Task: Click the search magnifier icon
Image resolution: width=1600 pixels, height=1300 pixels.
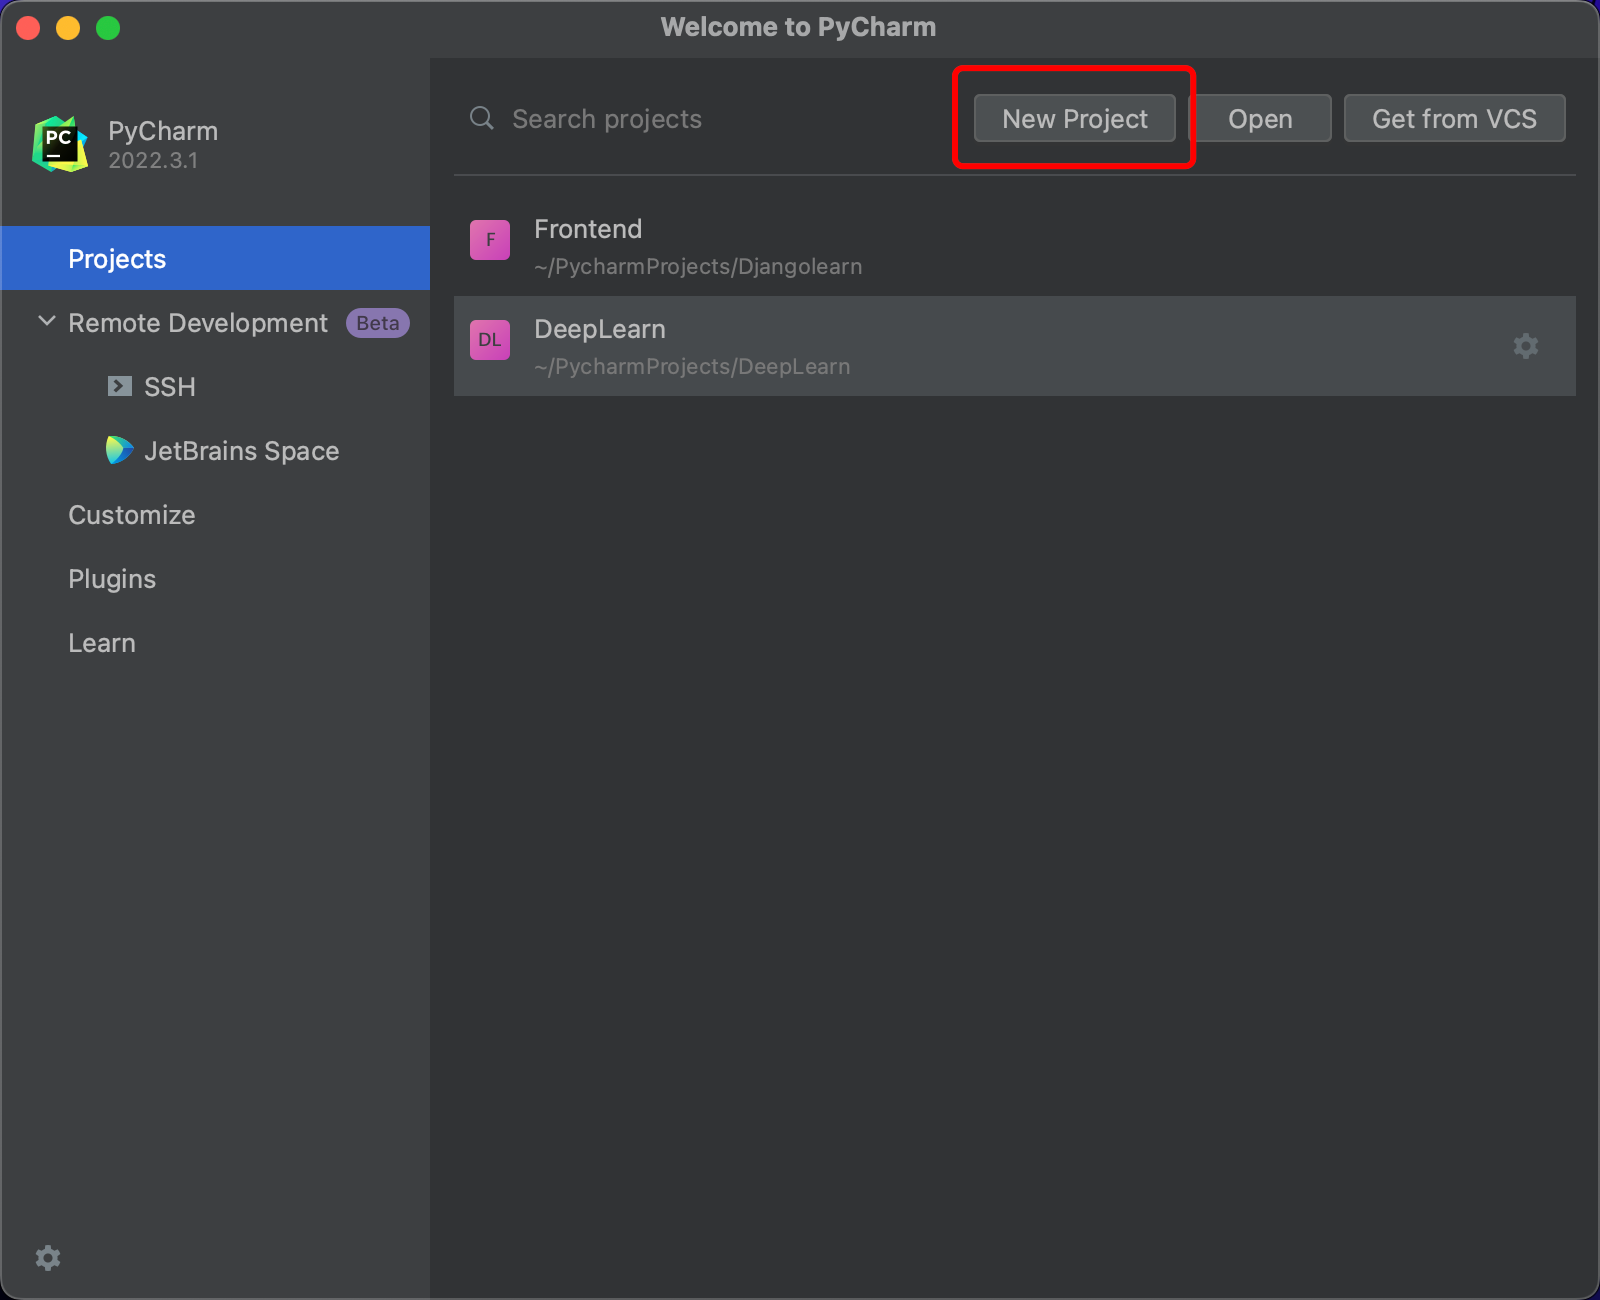Action: tap(482, 118)
